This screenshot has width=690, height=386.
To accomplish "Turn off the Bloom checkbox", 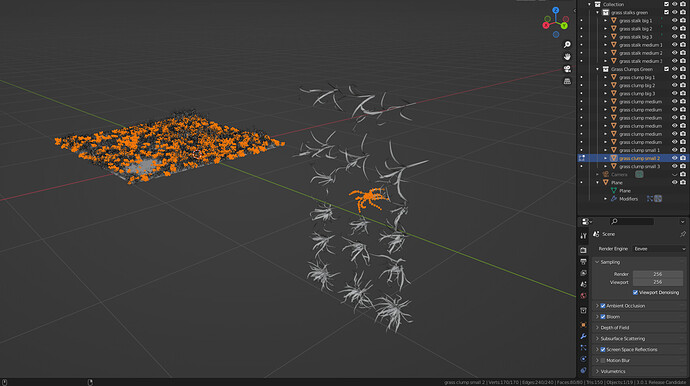I will click(x=603, y=316).
